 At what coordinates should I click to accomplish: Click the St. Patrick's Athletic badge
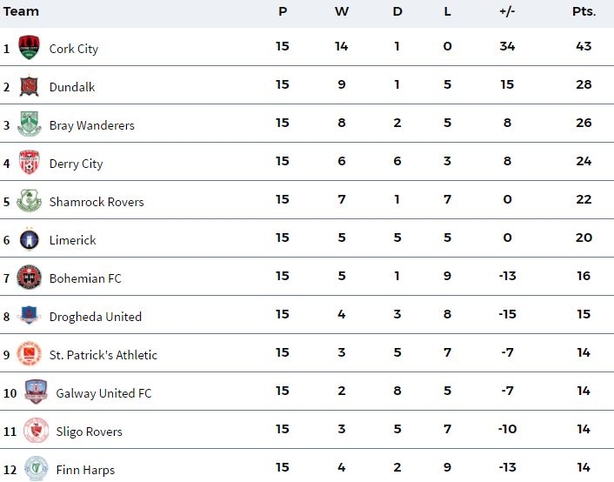click(29, 354)
